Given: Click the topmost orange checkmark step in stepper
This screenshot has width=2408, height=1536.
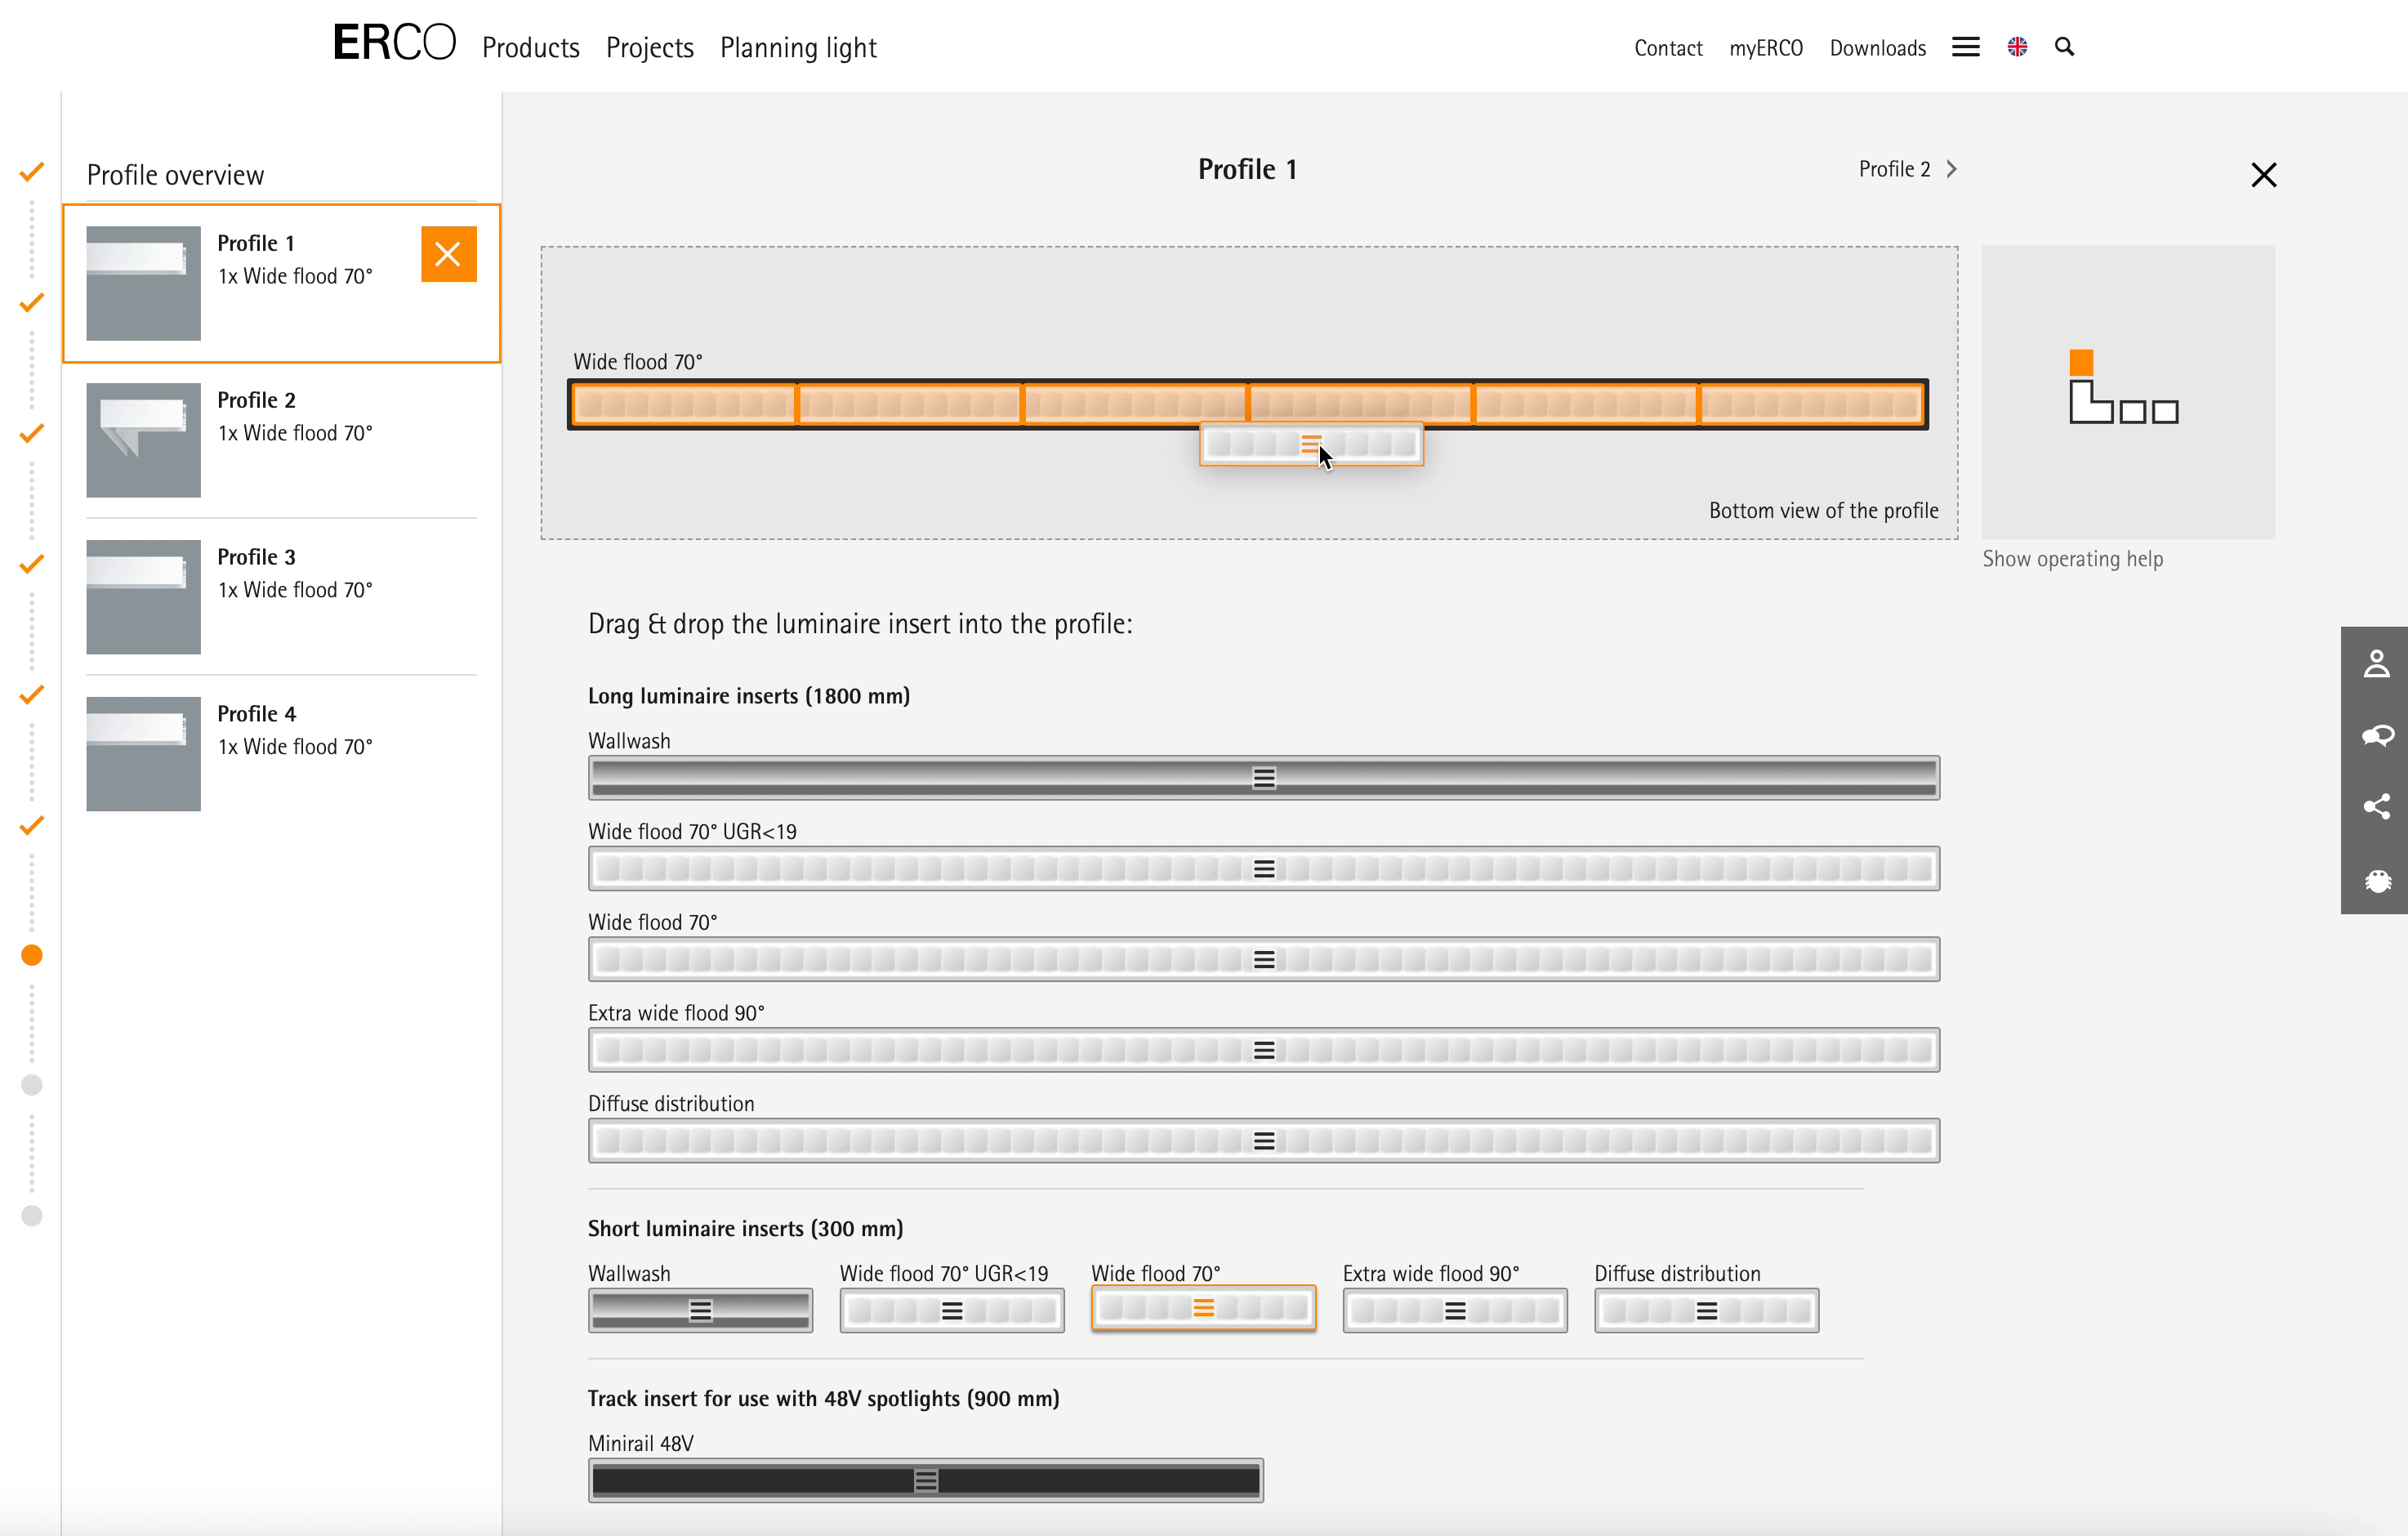Looking at the screenshot, I should (x=32, y=171).
